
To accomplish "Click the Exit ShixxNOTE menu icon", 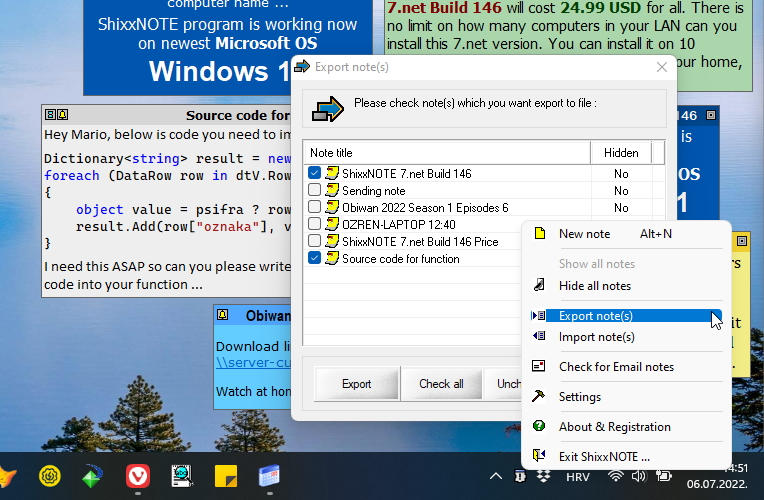I will point(539,455).
